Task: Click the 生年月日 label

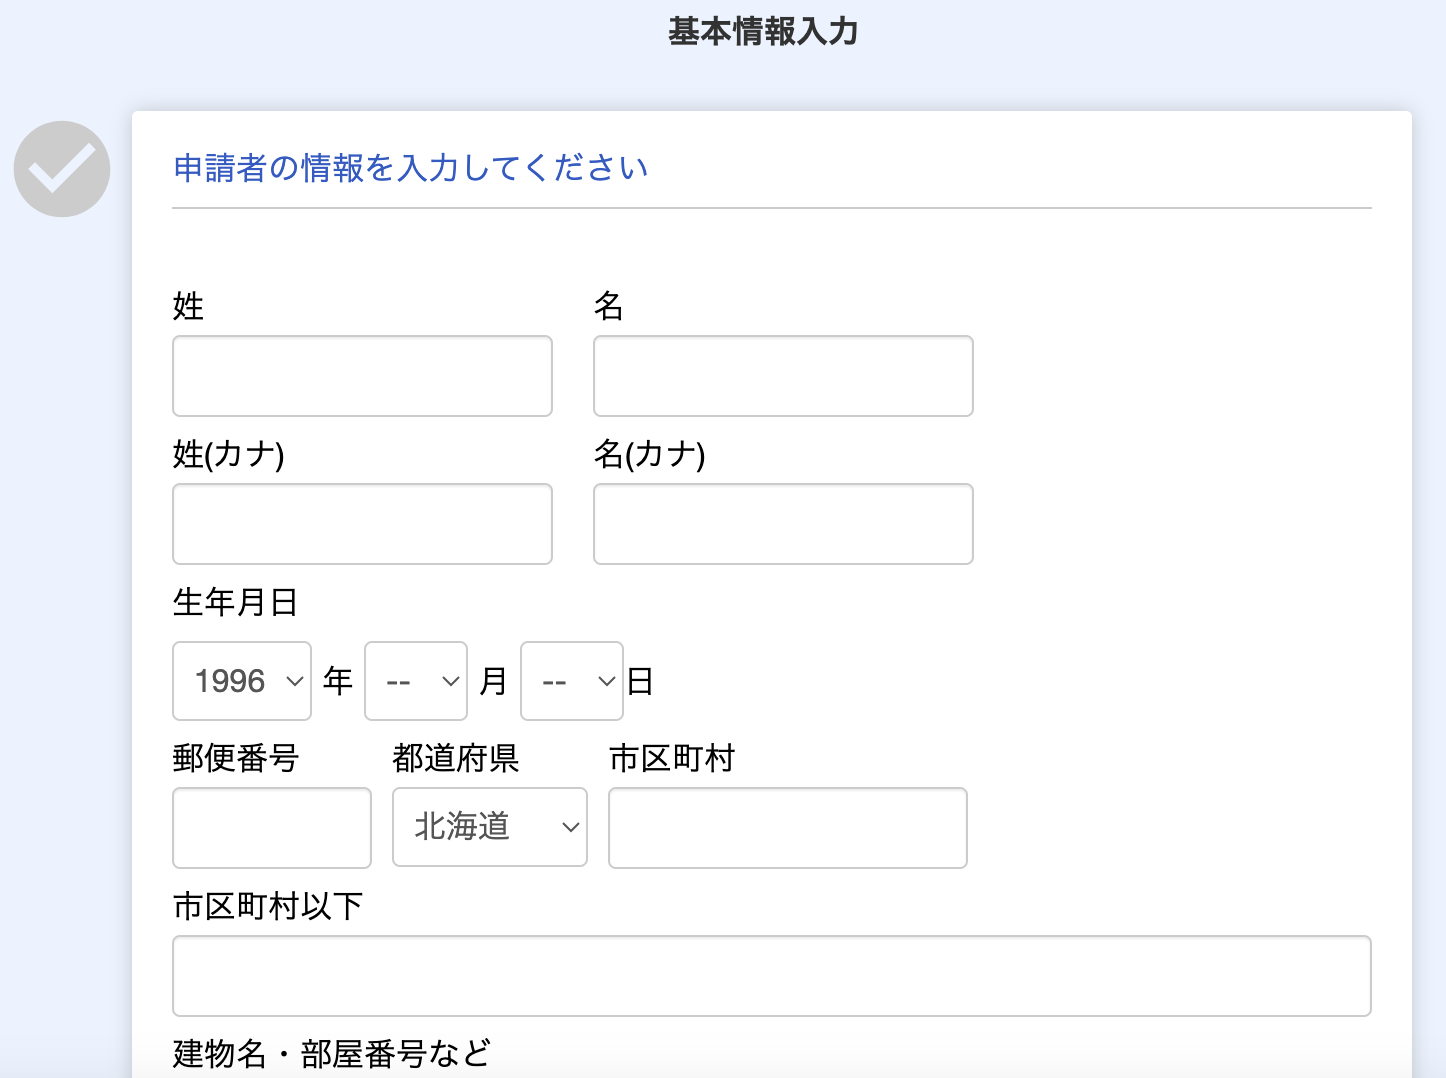Action: point(235,602)
